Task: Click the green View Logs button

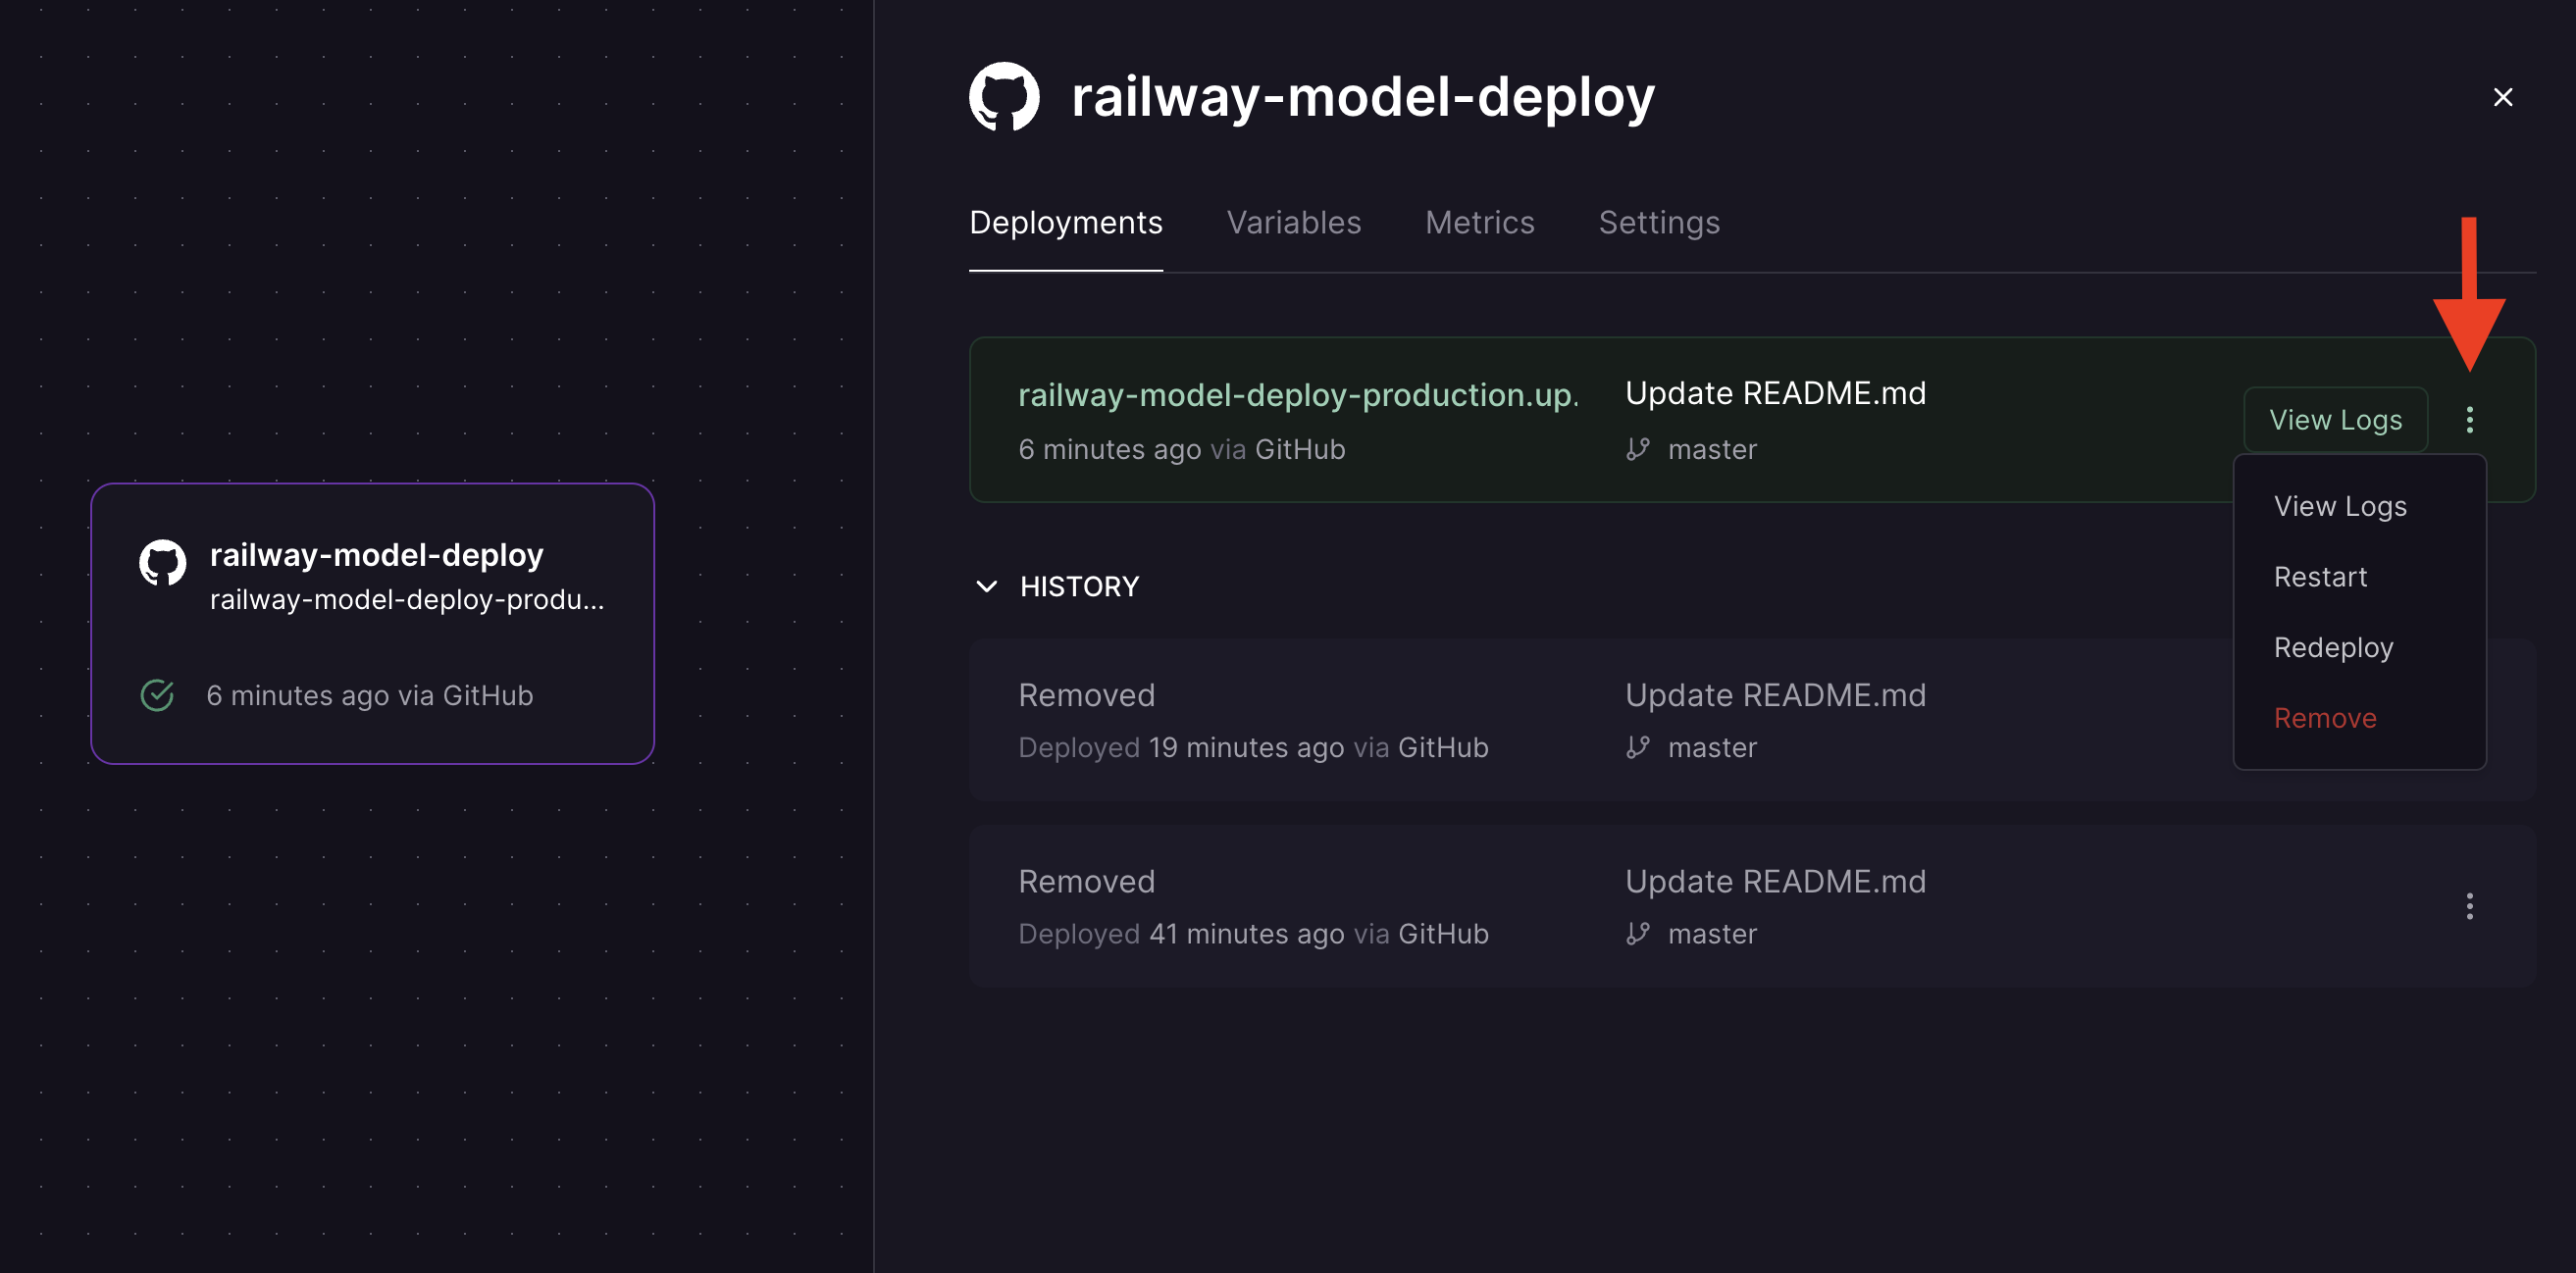Action: pyautogui.click(x=2335, y=420)
